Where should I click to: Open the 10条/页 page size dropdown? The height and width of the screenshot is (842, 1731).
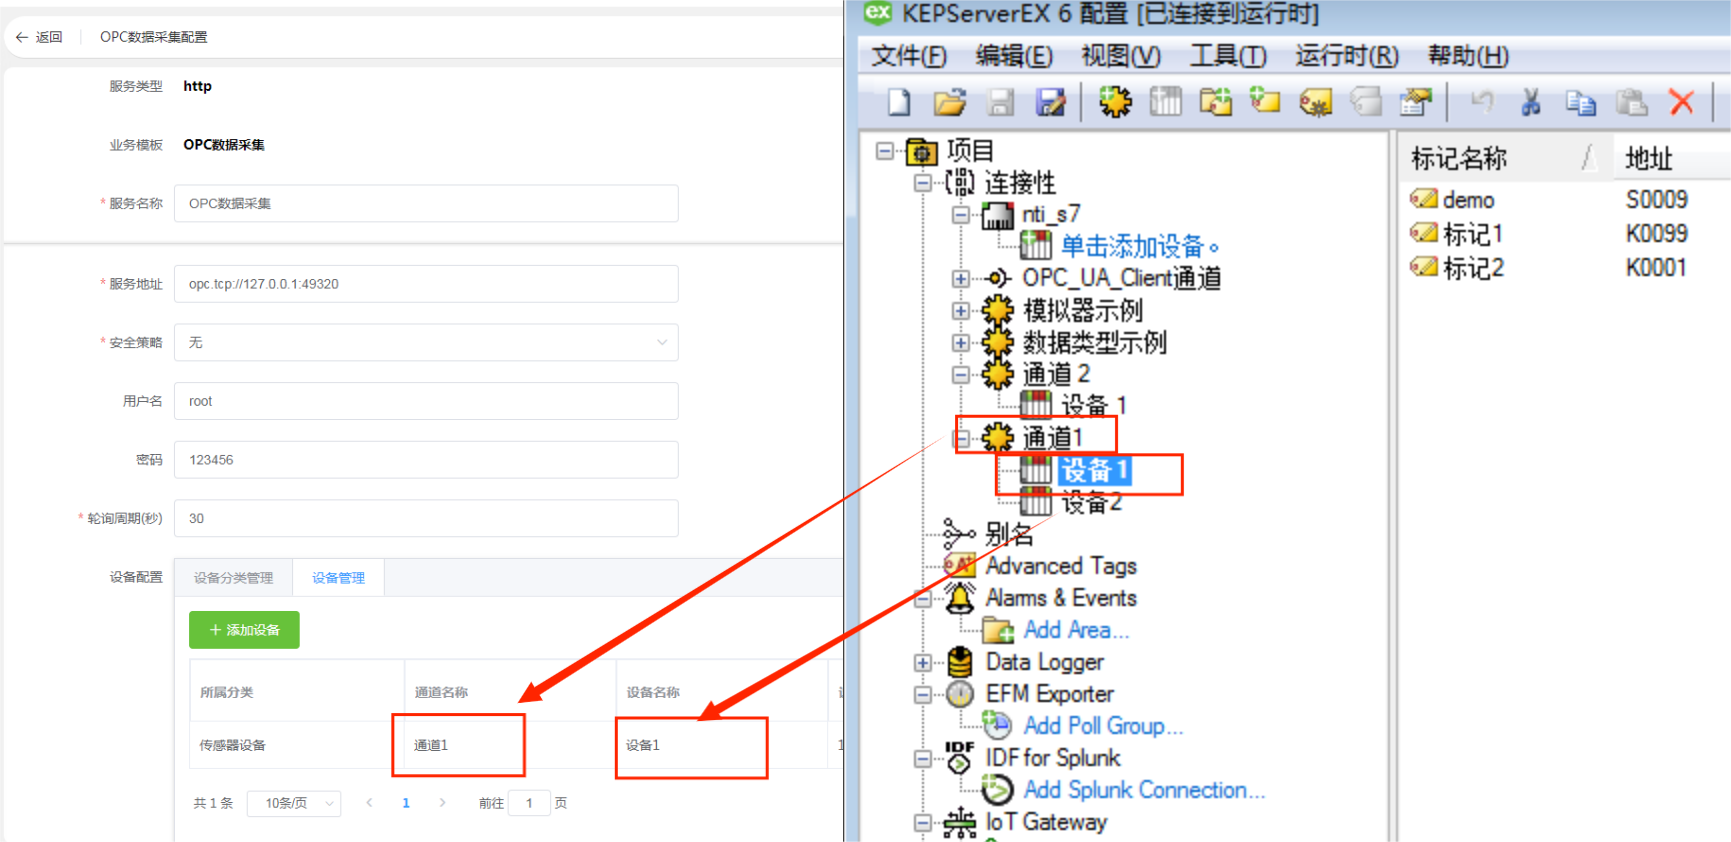(x=296, y=803)
